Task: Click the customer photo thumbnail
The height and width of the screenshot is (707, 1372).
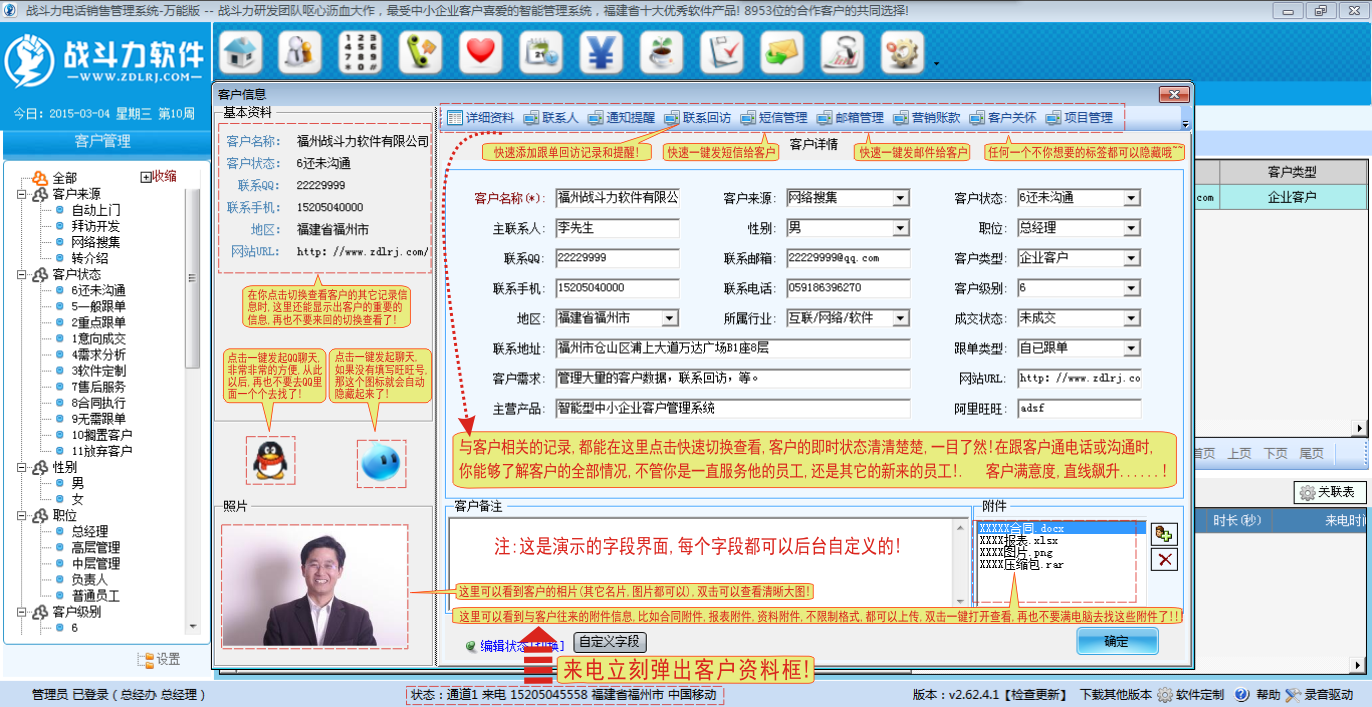Action: [x=315, y=585]
